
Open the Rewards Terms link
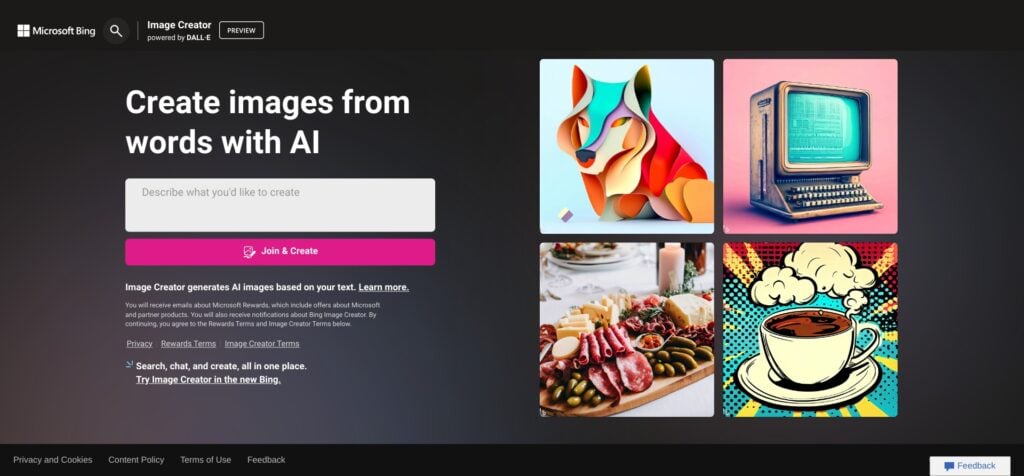(x=188, y=343)
